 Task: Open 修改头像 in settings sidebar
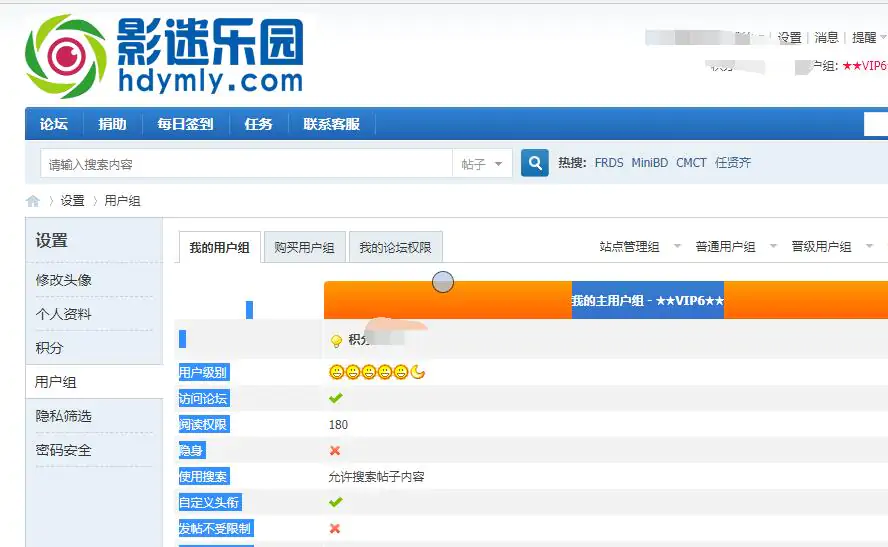63,280
